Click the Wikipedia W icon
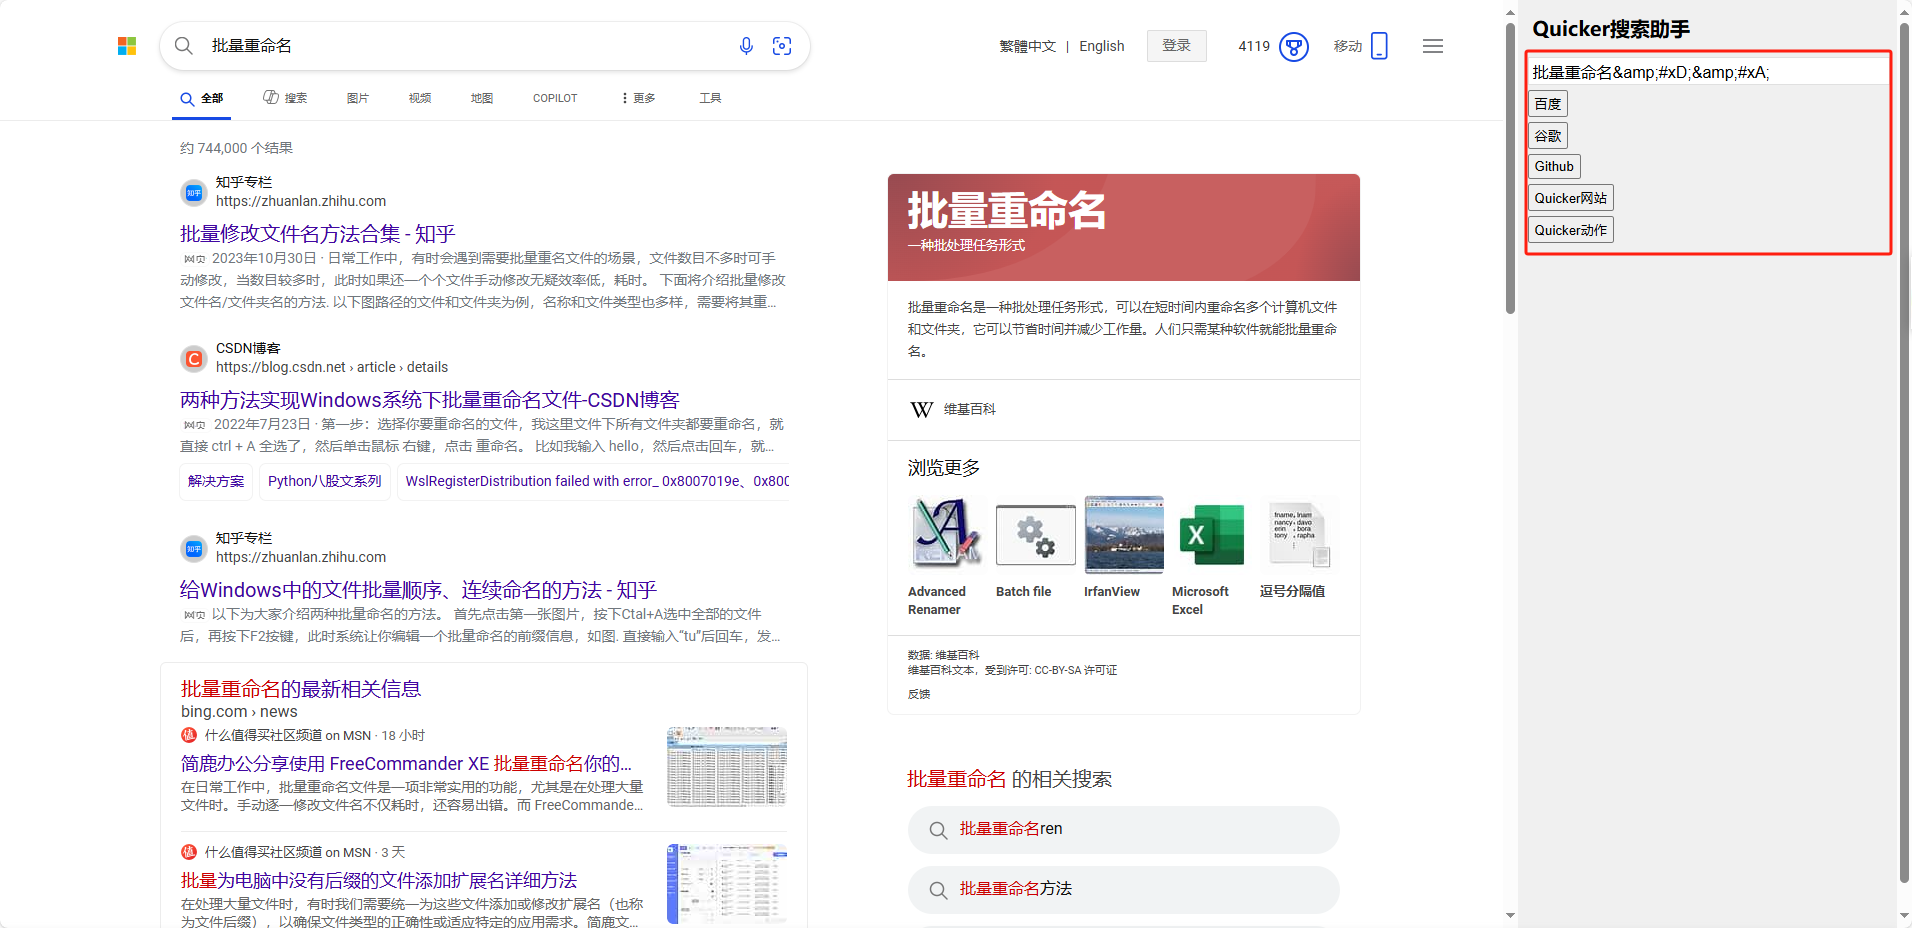This screenshot has width=1912, height=928. 922,410
